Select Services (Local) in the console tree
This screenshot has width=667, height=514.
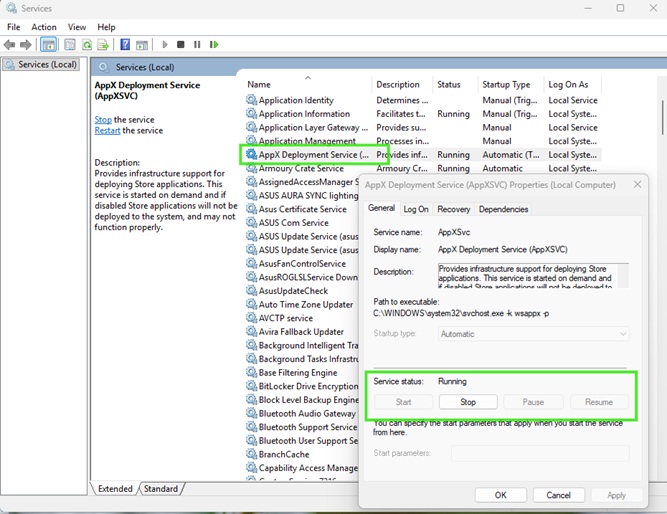point(40,65)
